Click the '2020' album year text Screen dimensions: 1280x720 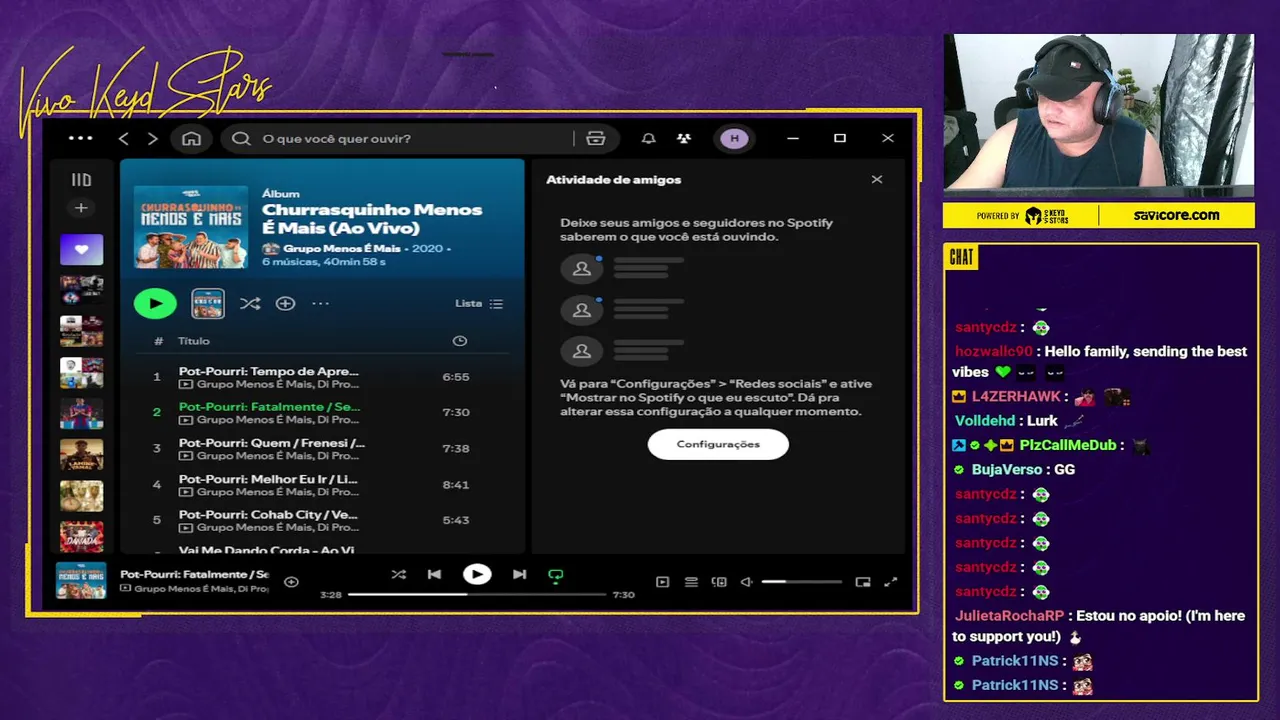pyautogui.click(x=427, y=248)
